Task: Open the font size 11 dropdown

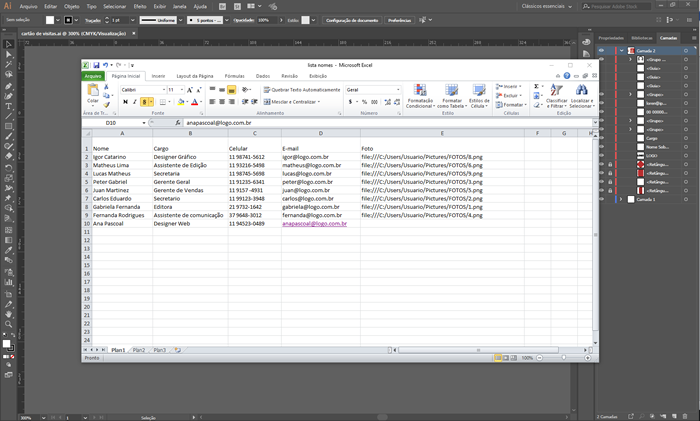Action: 182,90
